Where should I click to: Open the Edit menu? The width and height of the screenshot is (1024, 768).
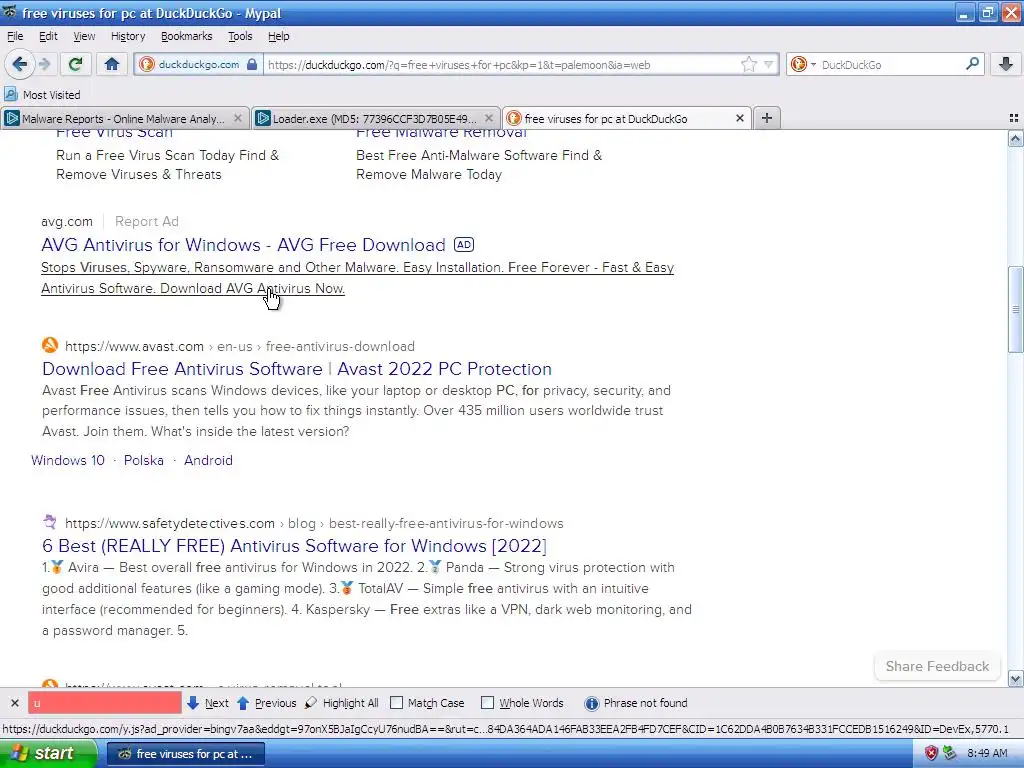tap(48, 36)
